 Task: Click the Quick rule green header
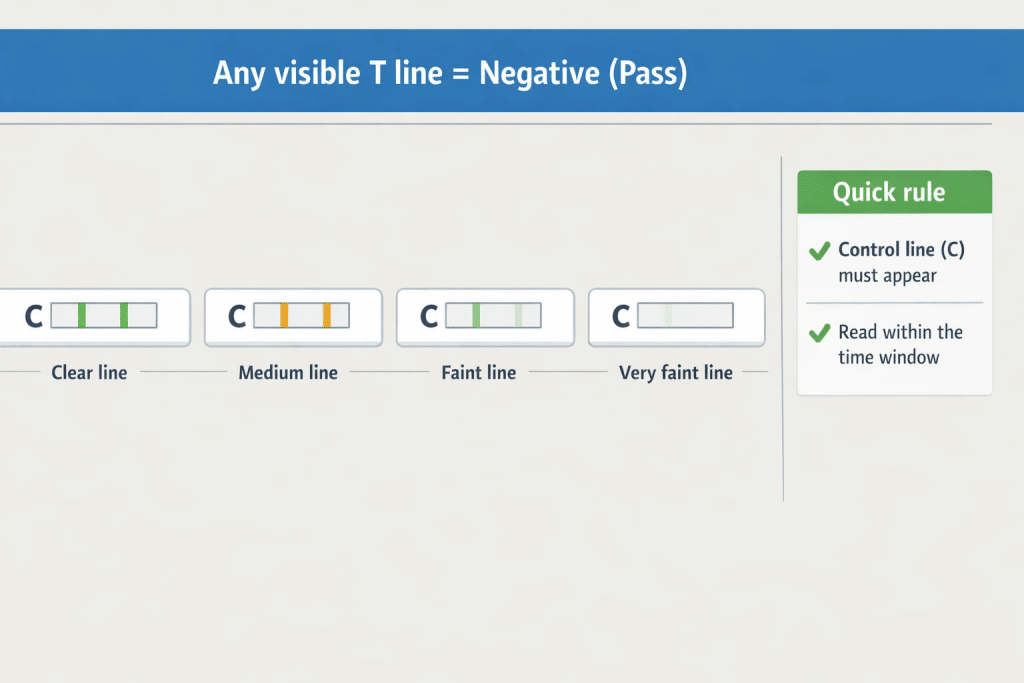(894, 192)
